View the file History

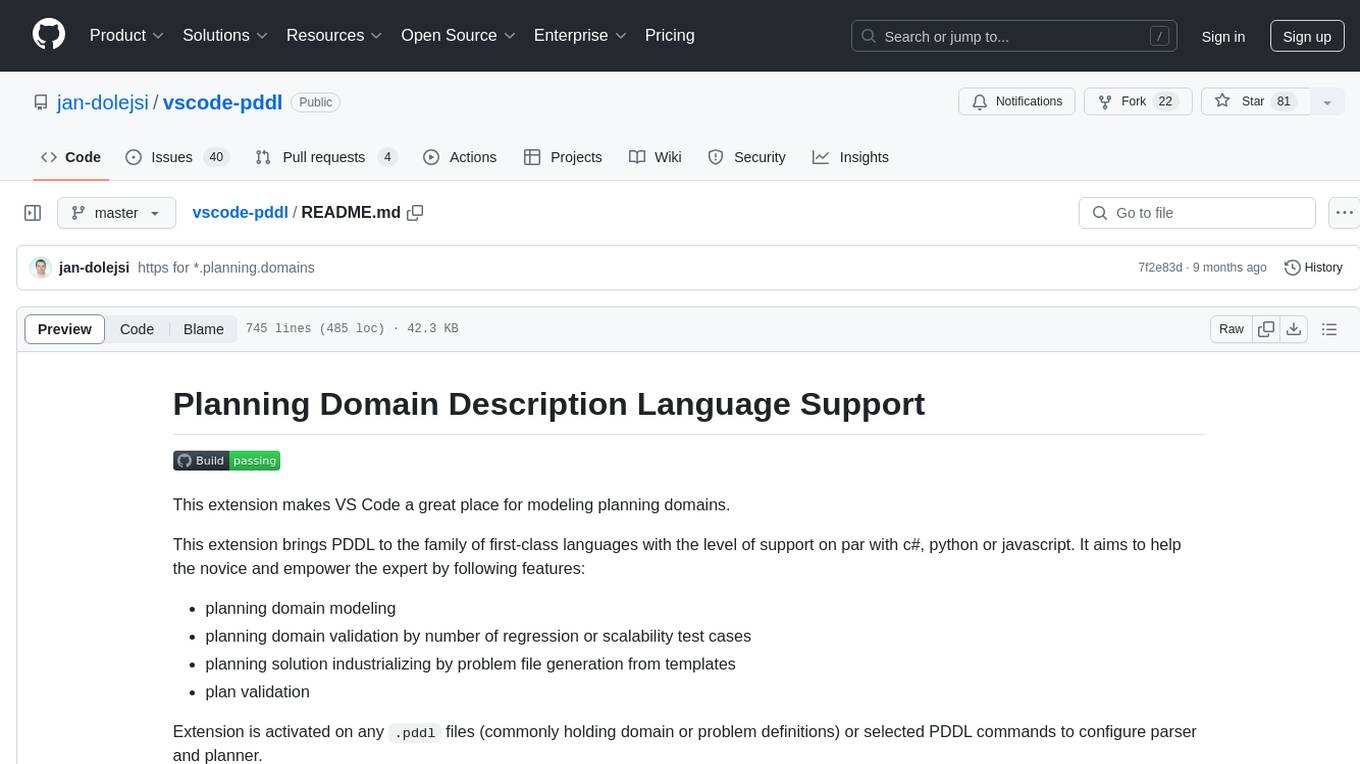pyautogui.click(x=1313, y=267)
